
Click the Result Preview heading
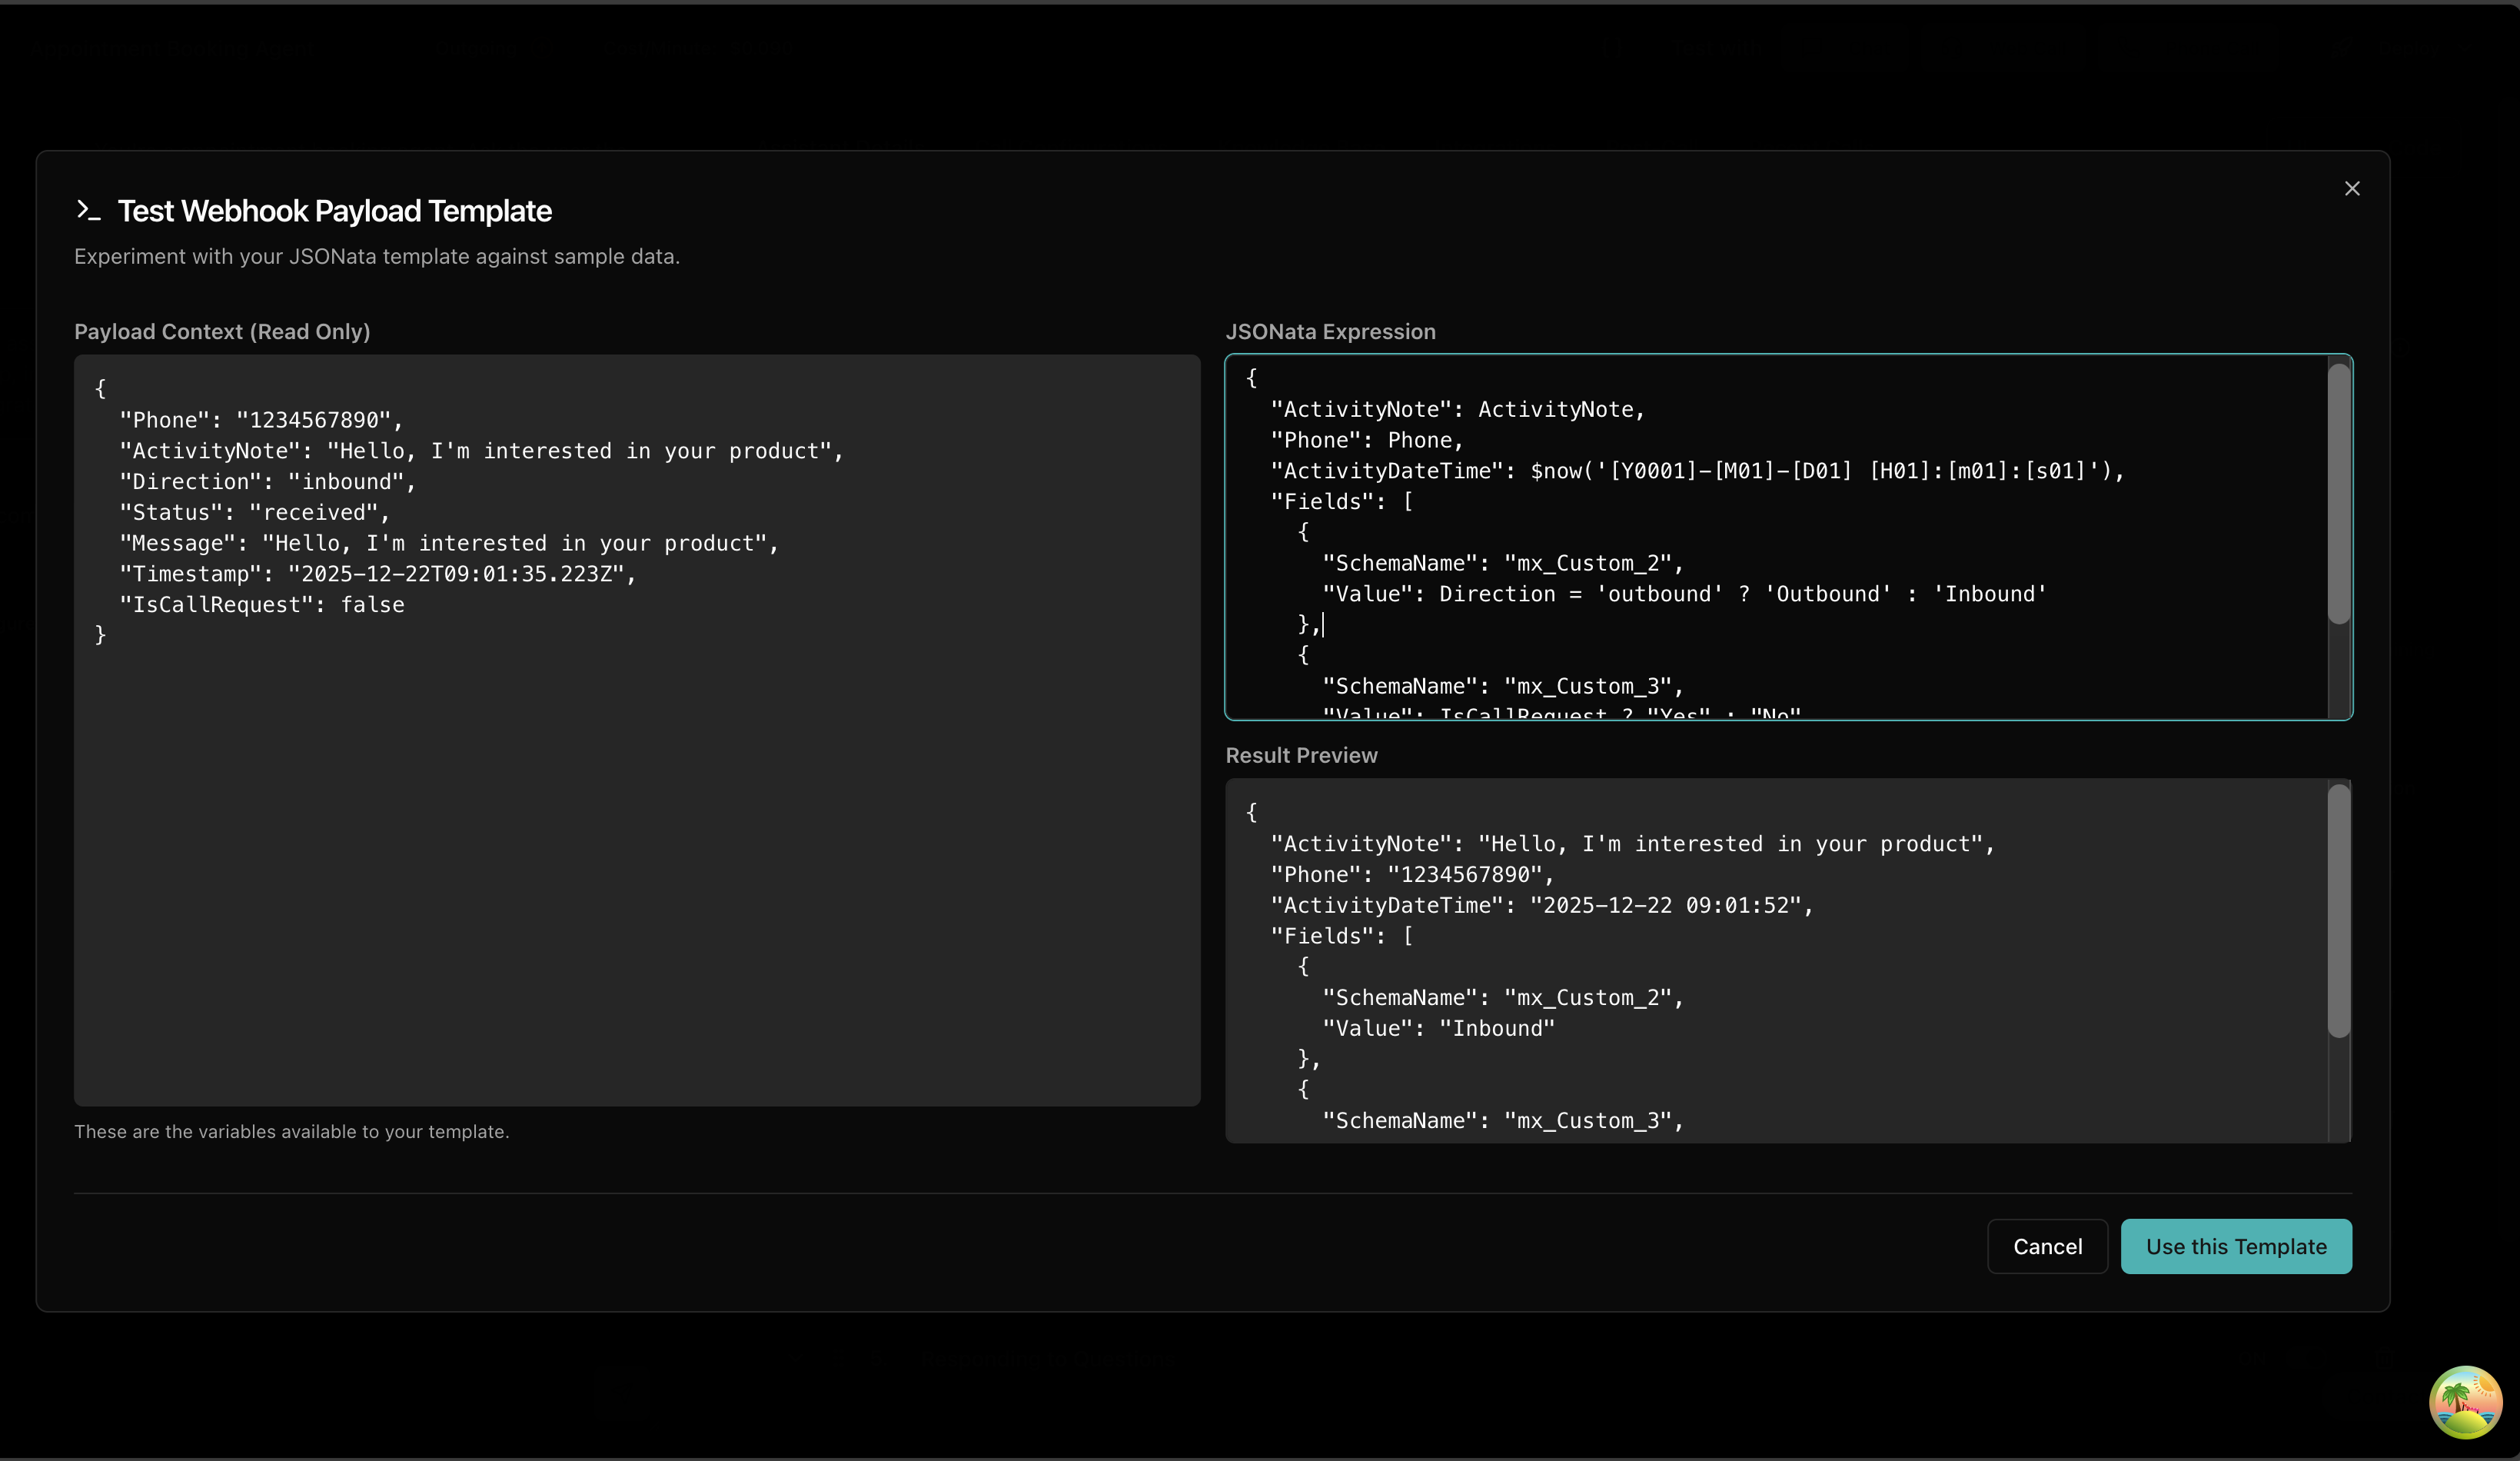[1301, 756]
